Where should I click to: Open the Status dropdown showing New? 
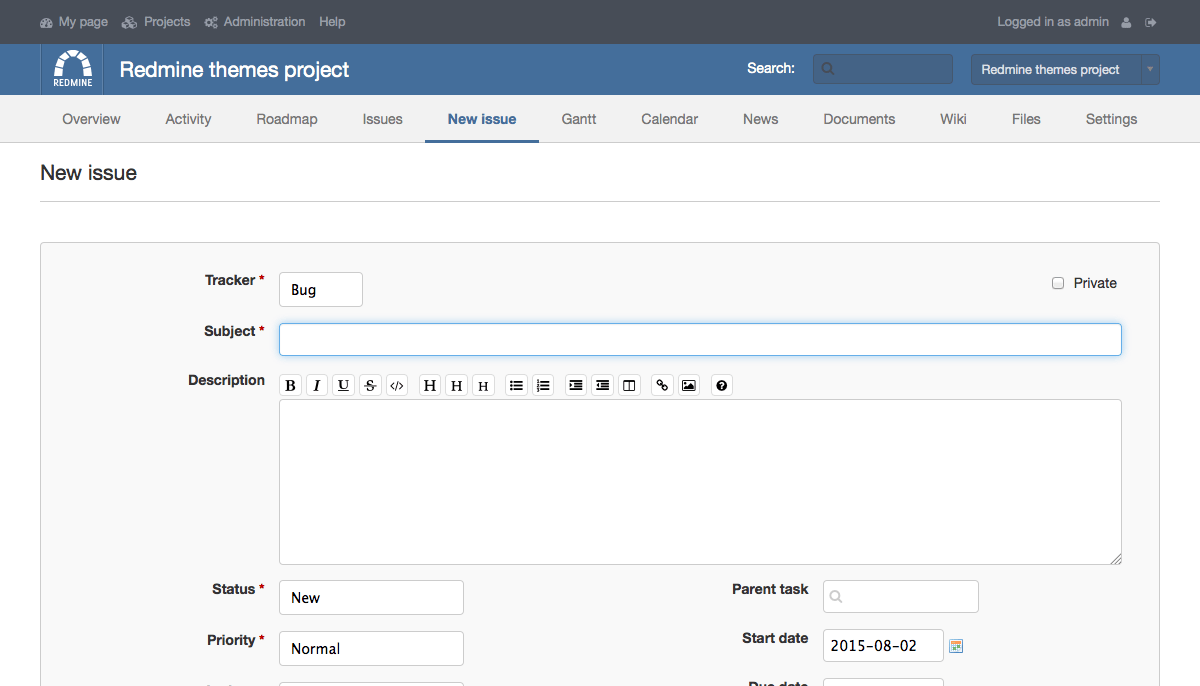tap(371, 597)
